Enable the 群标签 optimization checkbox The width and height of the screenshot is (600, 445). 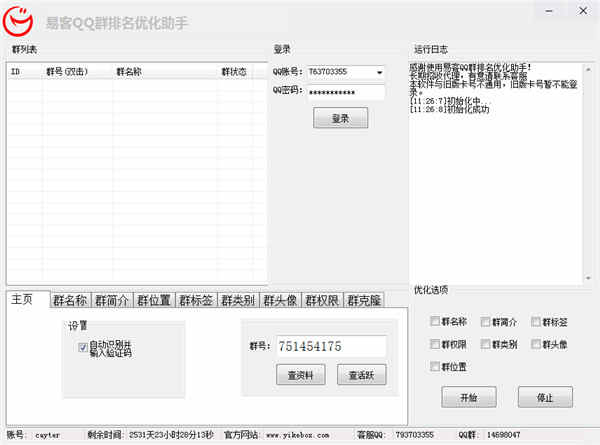[536, 322]
